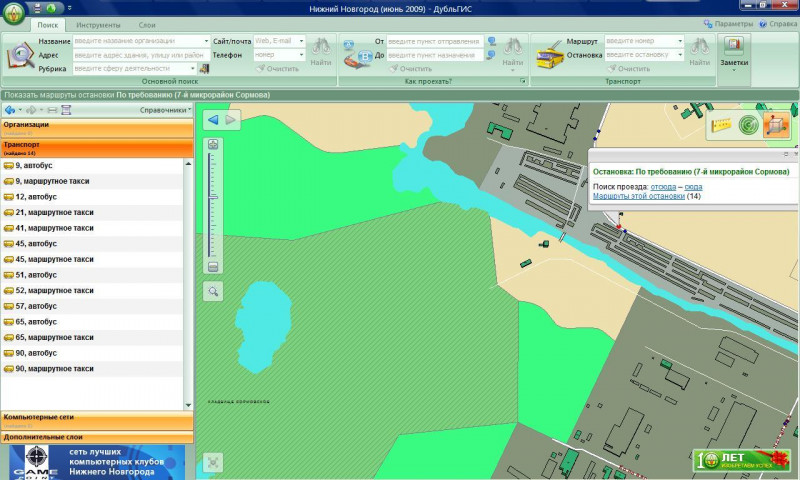The height and width of the screenshot is (480, 800).
Task: Open the 2GIS round application menu button
Action: click(x=14, y=14)
